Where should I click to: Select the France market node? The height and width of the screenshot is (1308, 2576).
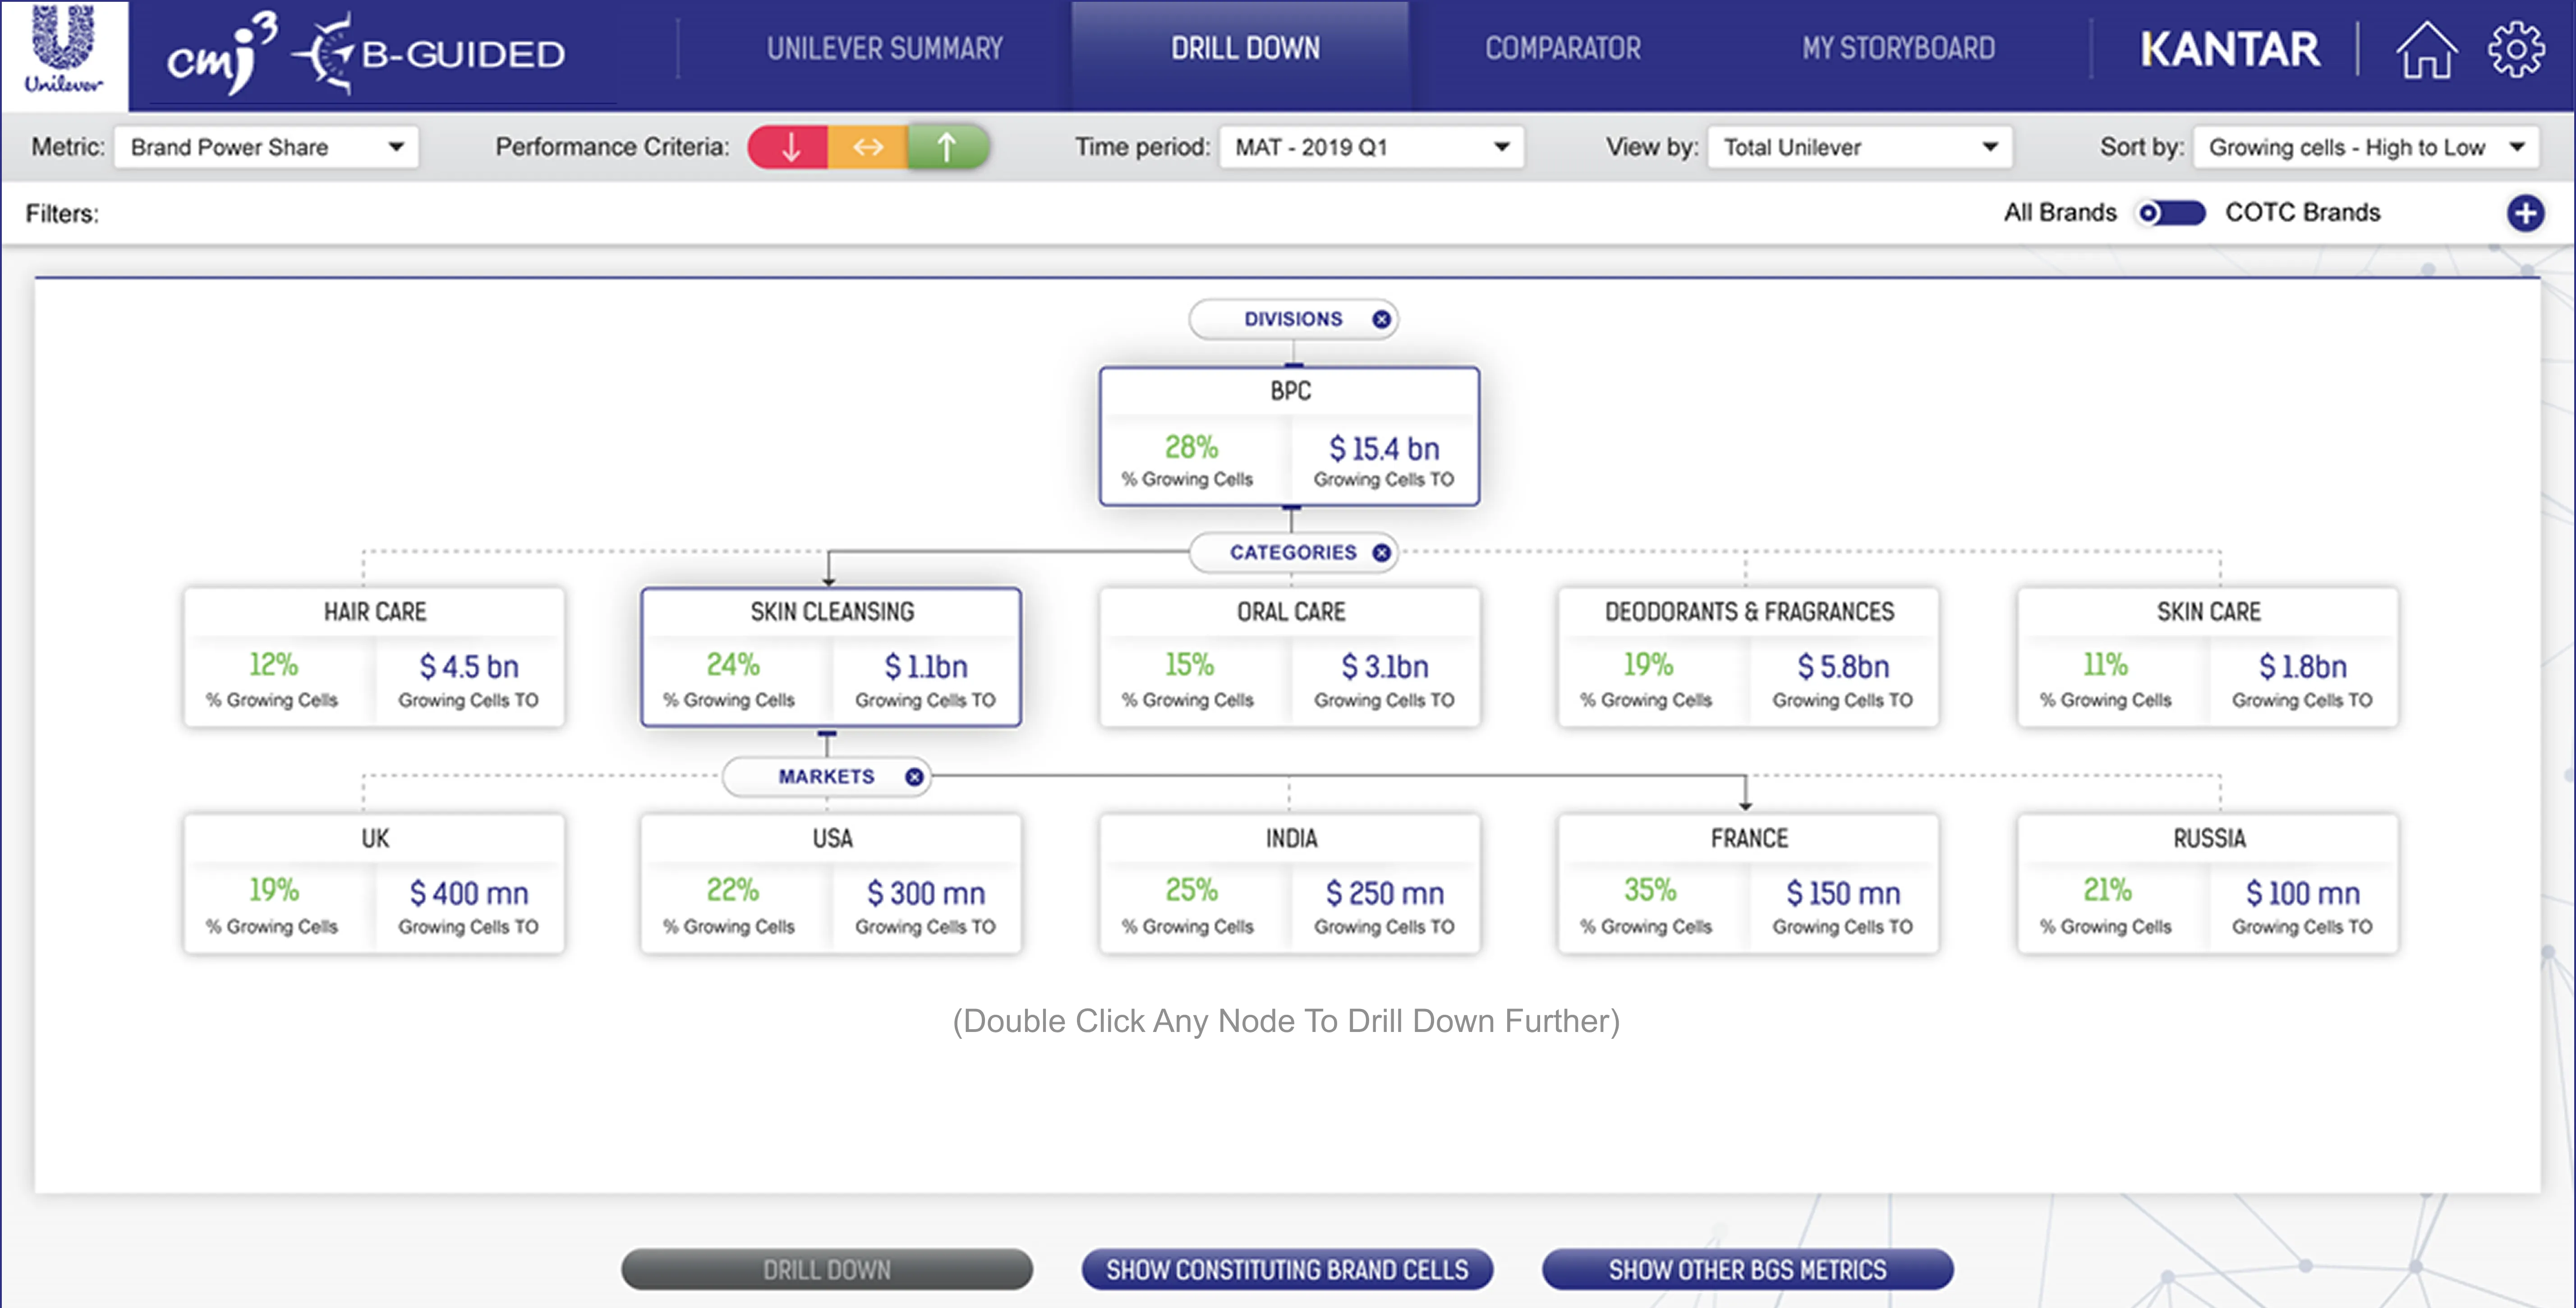pos(1748,884)
